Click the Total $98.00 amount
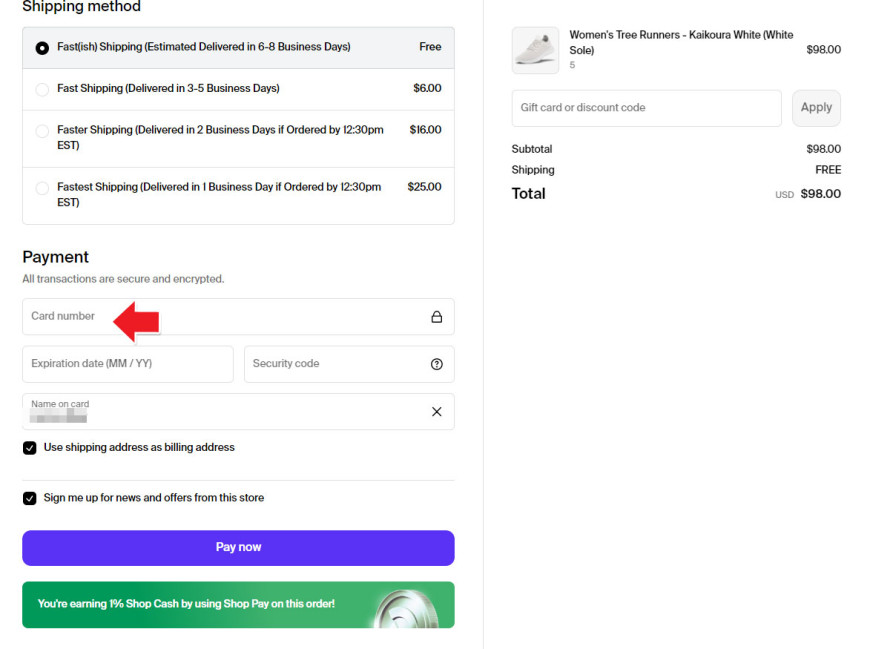 coord(821,194)
